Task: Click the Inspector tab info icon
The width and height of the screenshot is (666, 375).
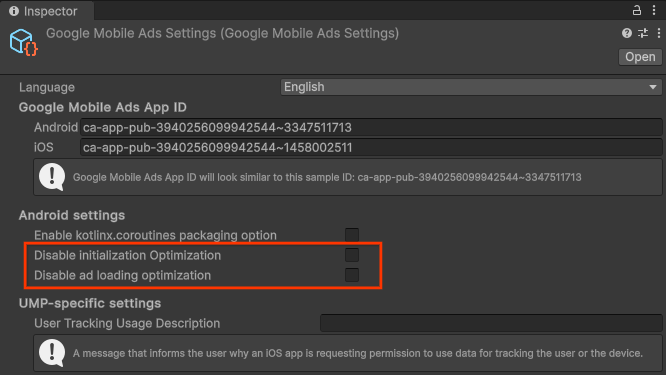Action: coord(14,11)
